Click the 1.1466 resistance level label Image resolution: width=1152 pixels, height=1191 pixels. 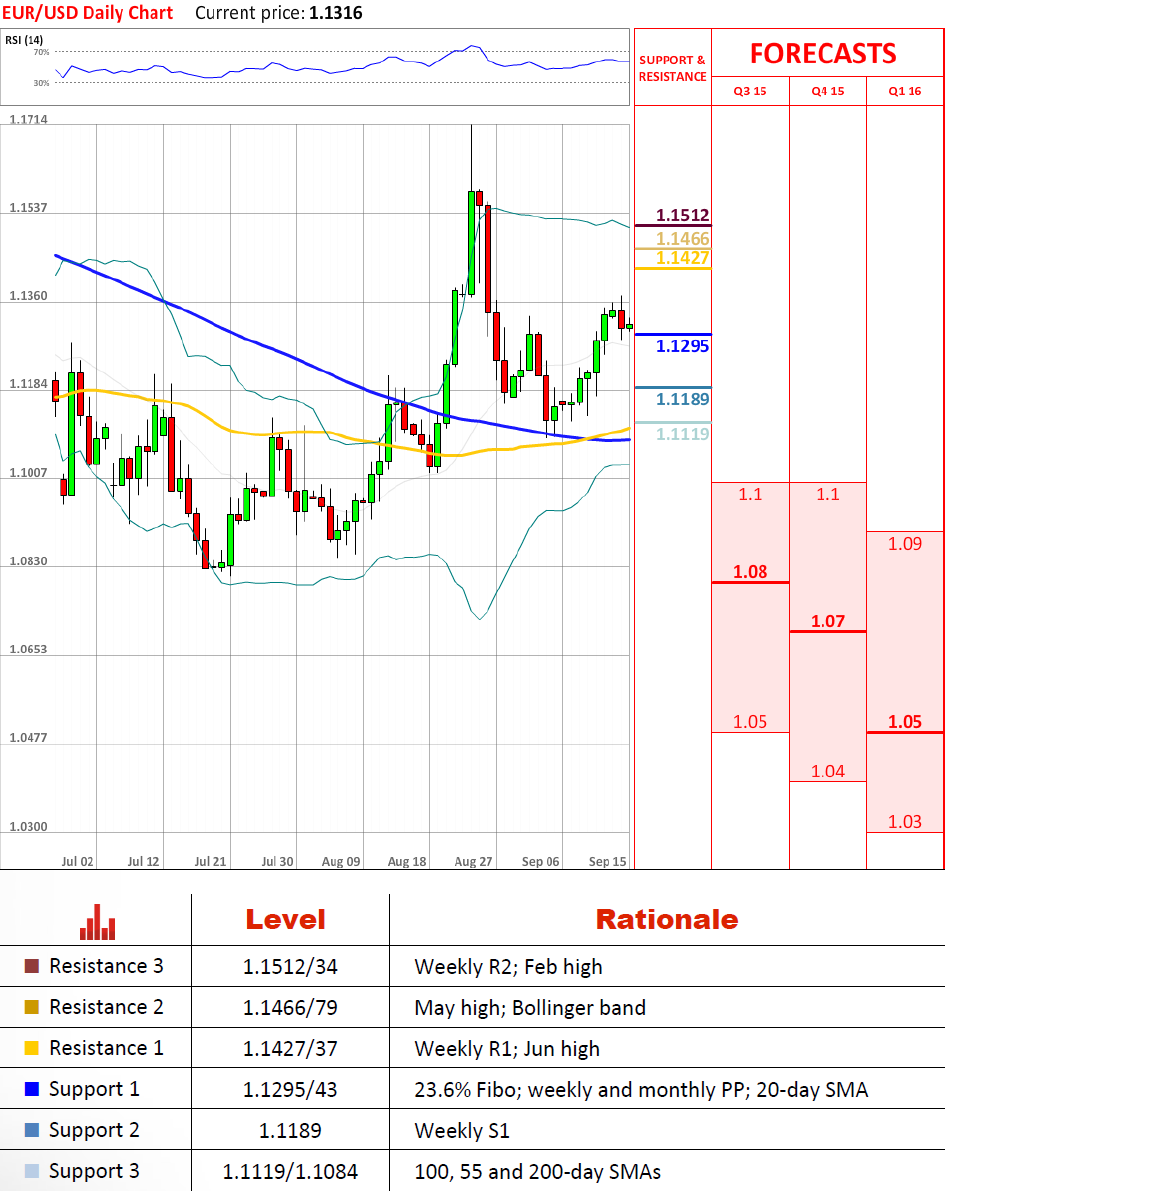pyautogui.click(x=683, y=239)
